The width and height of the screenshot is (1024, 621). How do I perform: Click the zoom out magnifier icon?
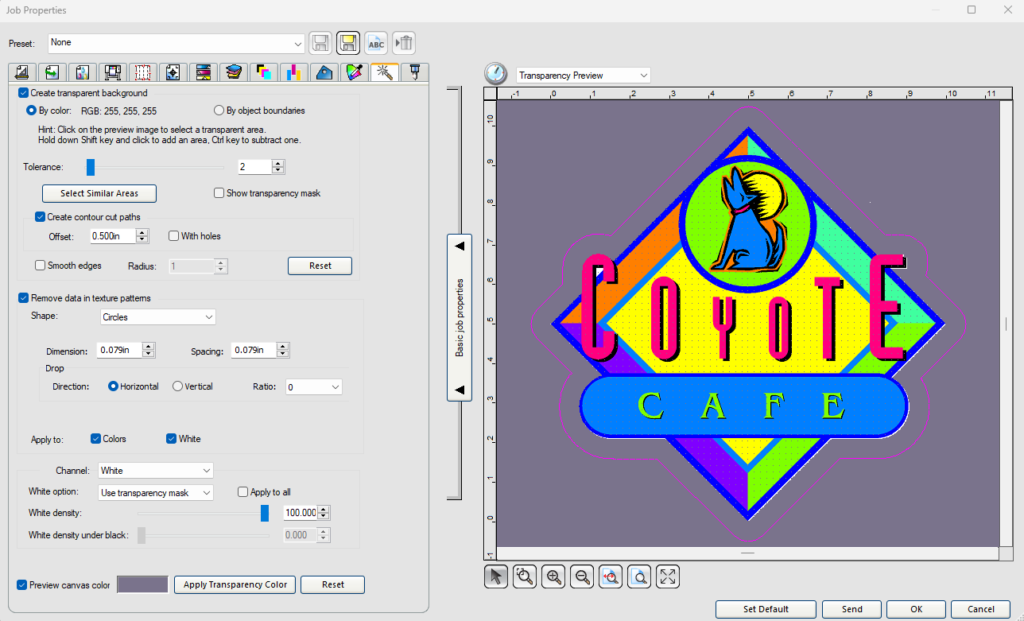[582, 577]
